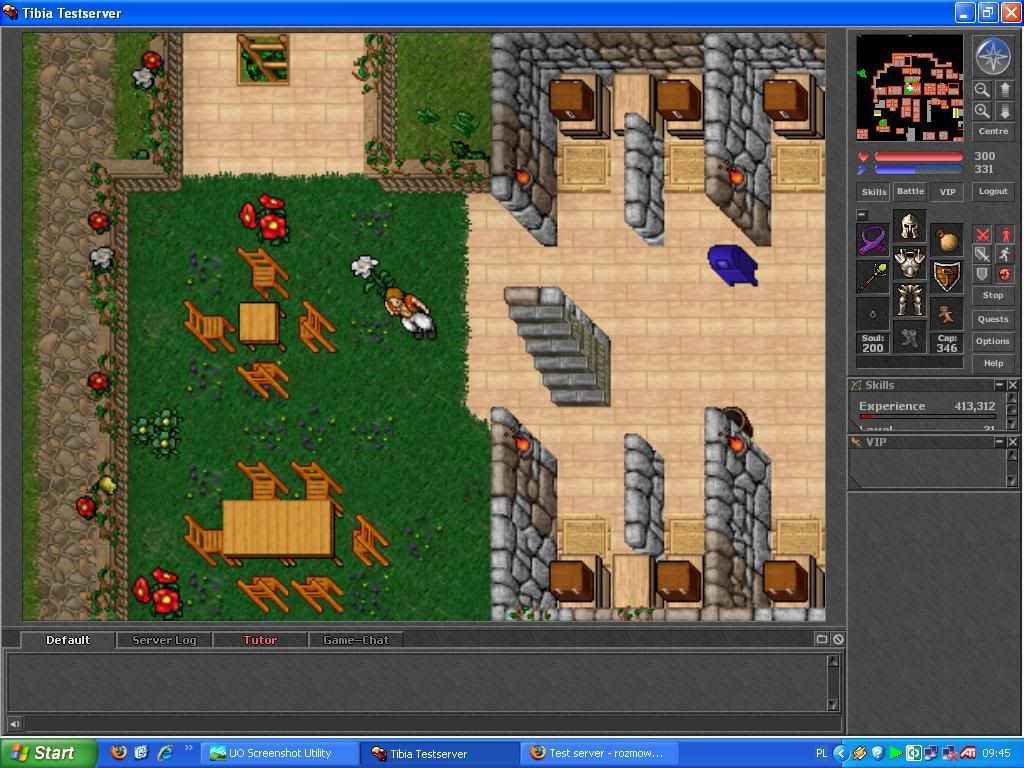1024x768 pixels.
Task: Move minimap one floor up
Action: pyautogui.click(x=1004, y=89)
